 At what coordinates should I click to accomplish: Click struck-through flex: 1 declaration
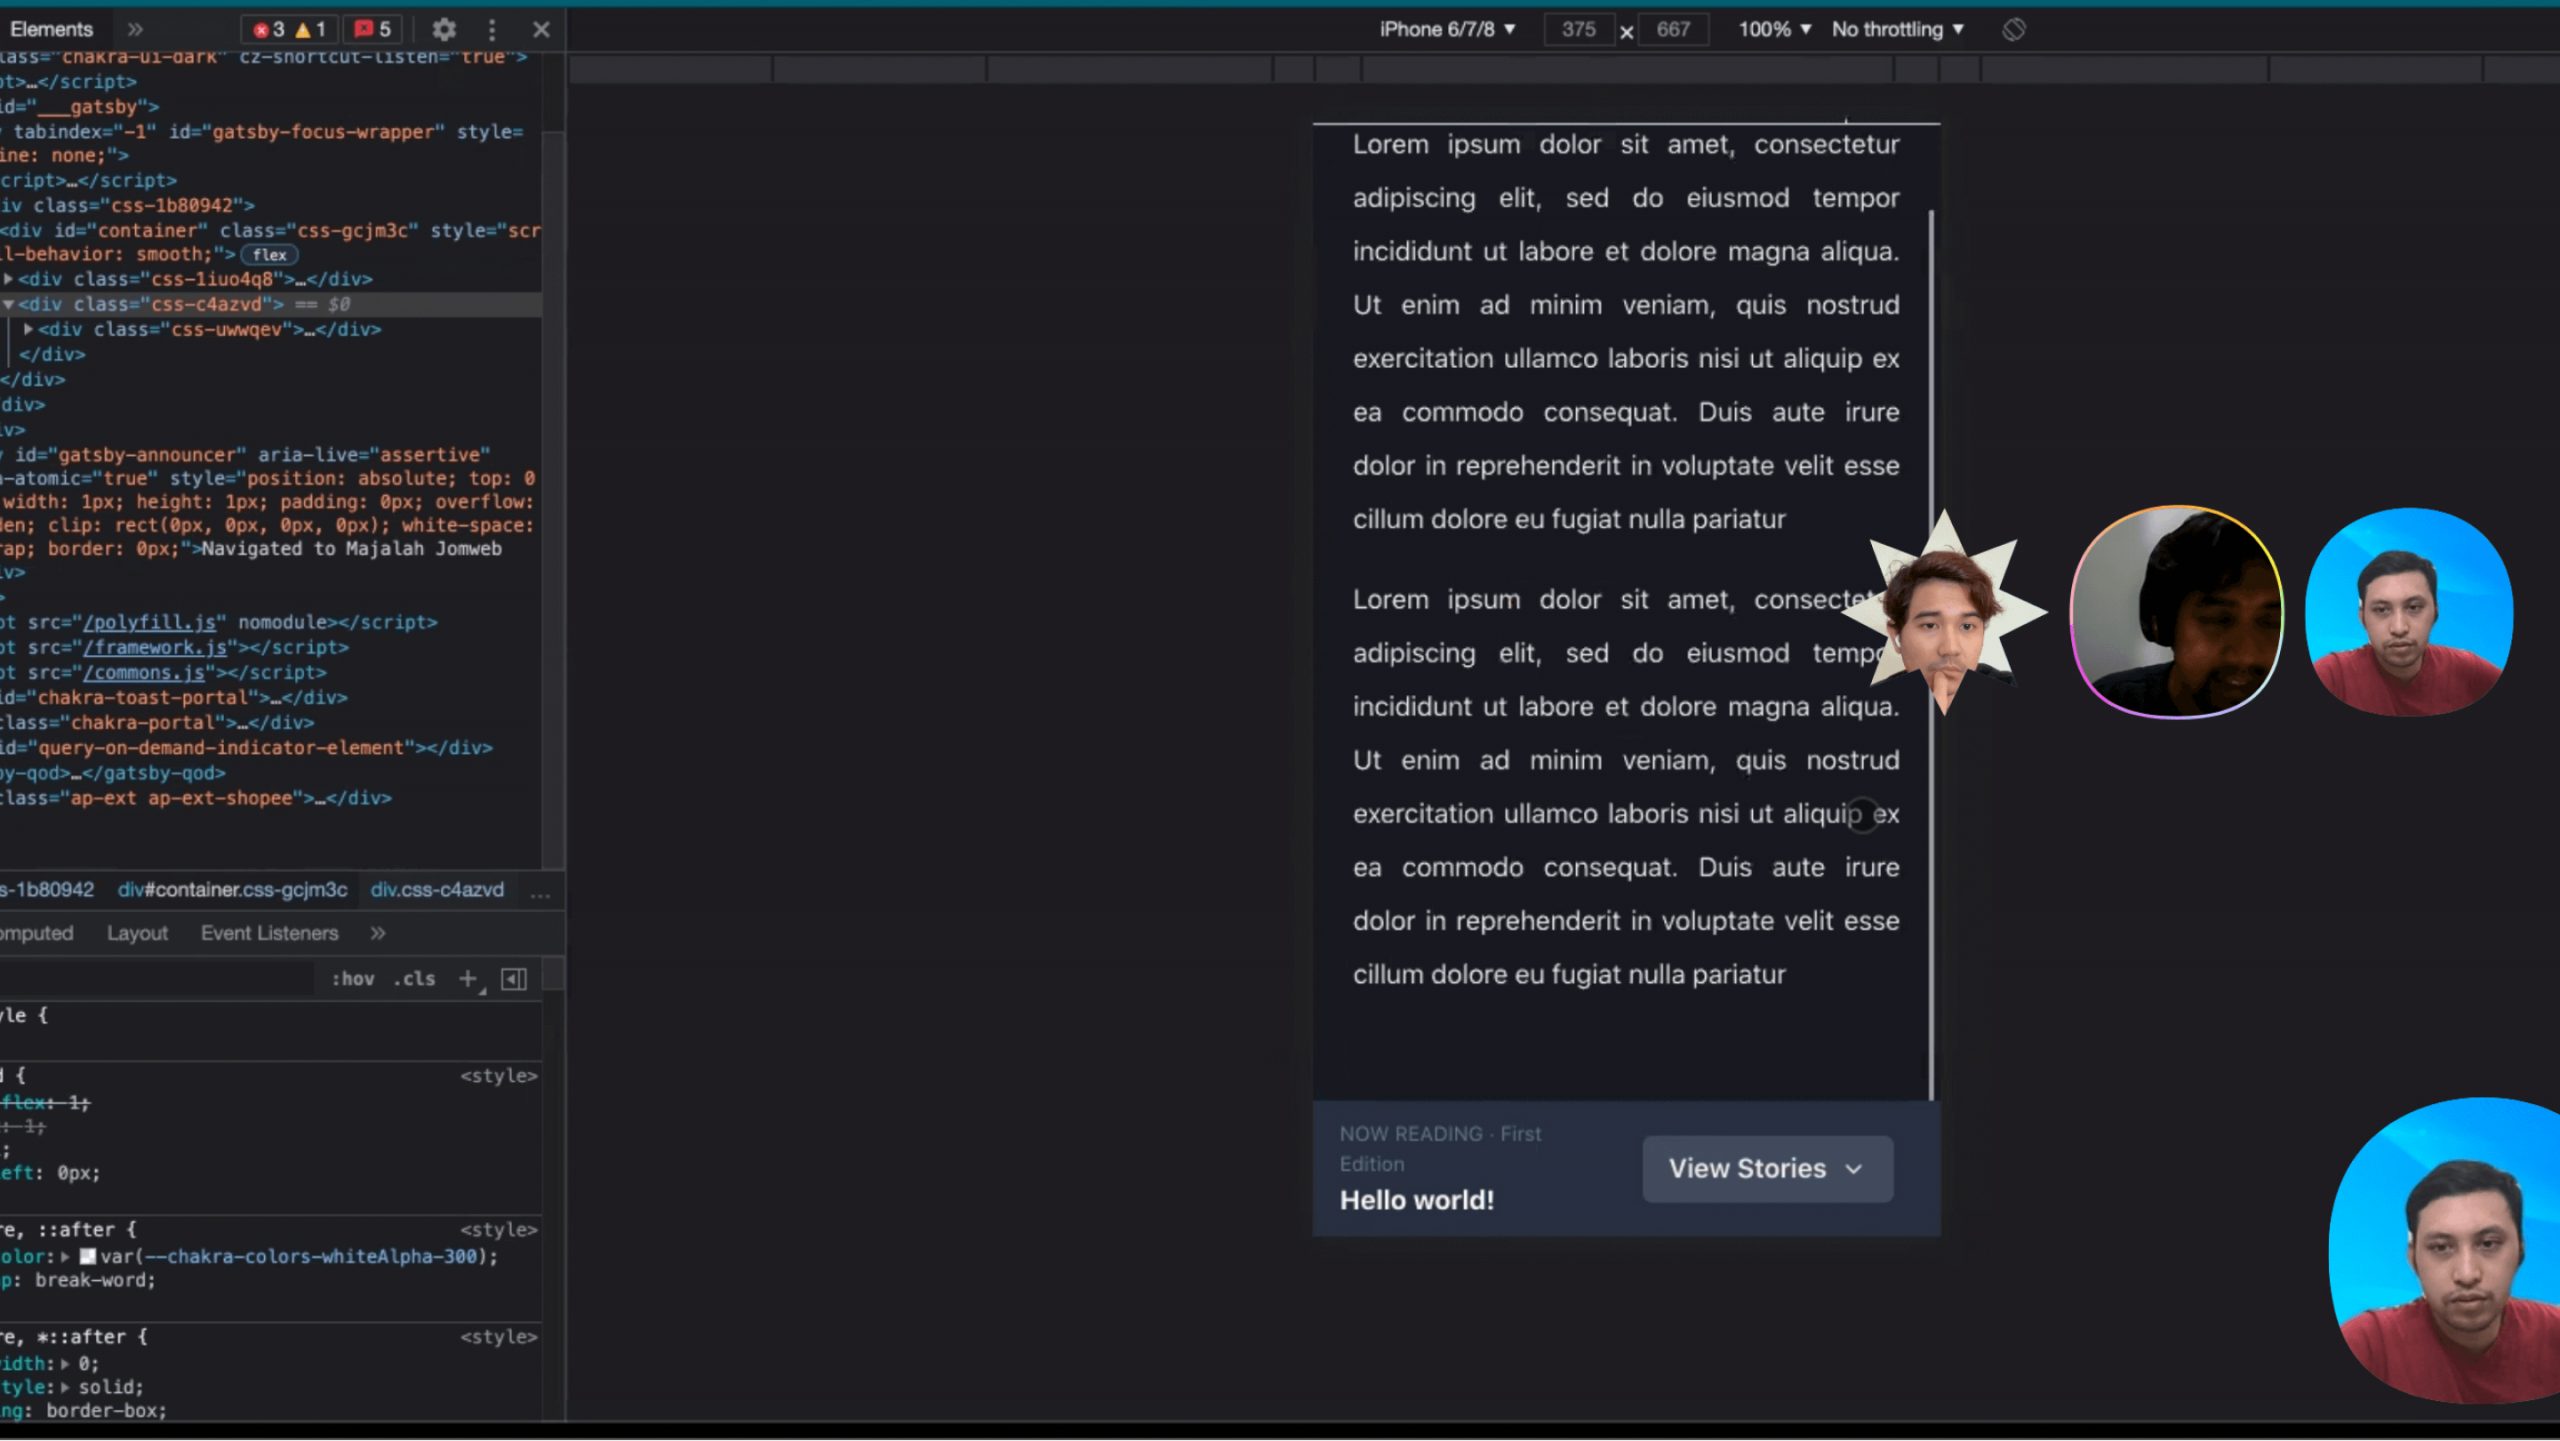tap(45, 1103)
